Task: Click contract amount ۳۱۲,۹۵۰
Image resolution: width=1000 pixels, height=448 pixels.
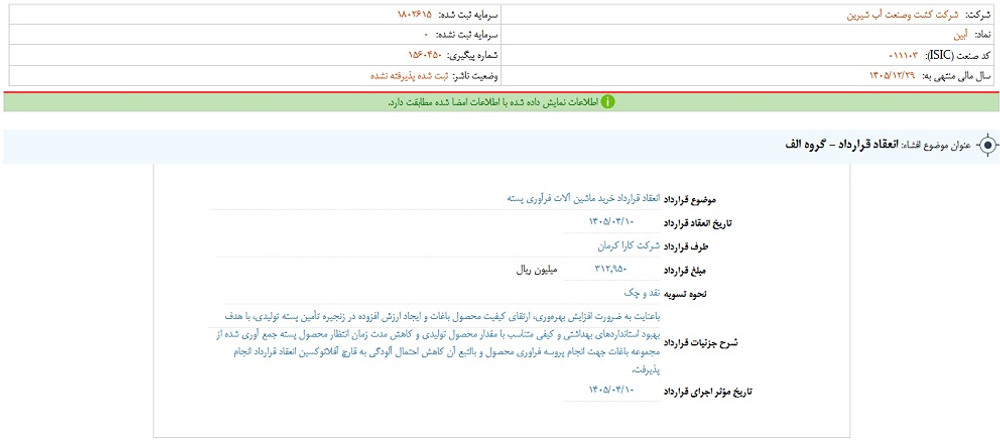Action: pyautogui.click(x=610, y=269)
